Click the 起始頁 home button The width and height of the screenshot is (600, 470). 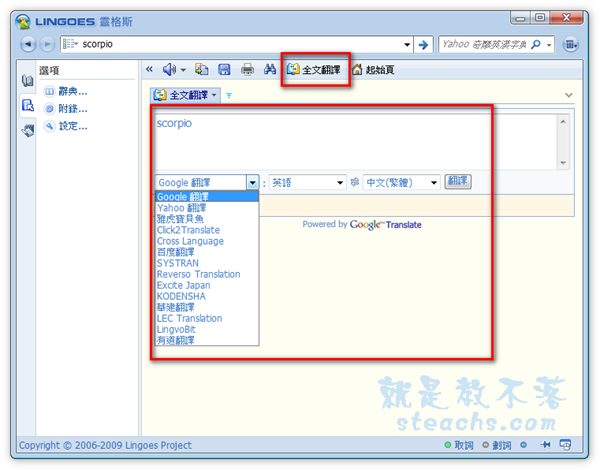[x=373, y=70]
